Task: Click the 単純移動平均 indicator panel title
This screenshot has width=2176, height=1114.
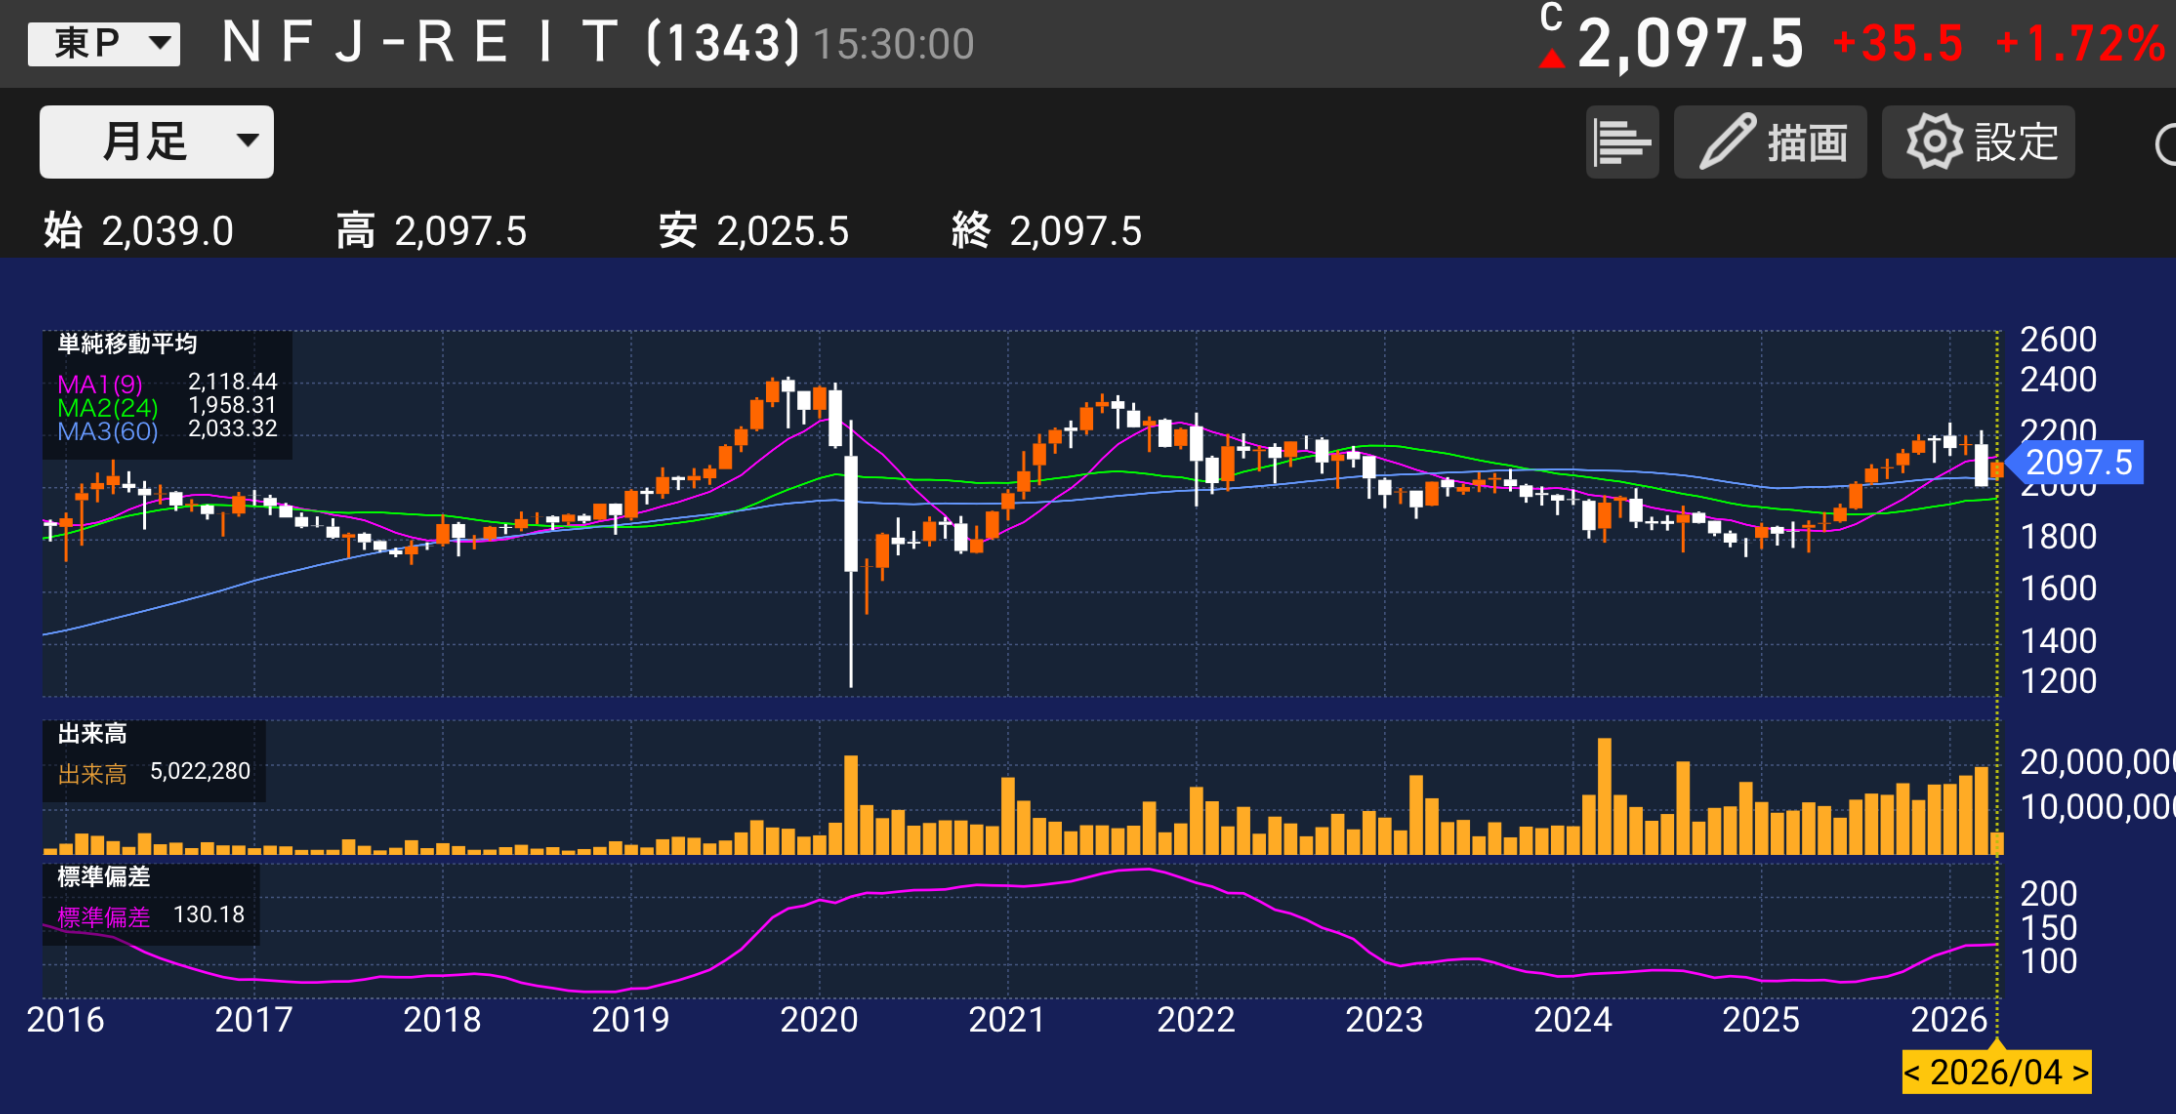Action: (127, 344)
